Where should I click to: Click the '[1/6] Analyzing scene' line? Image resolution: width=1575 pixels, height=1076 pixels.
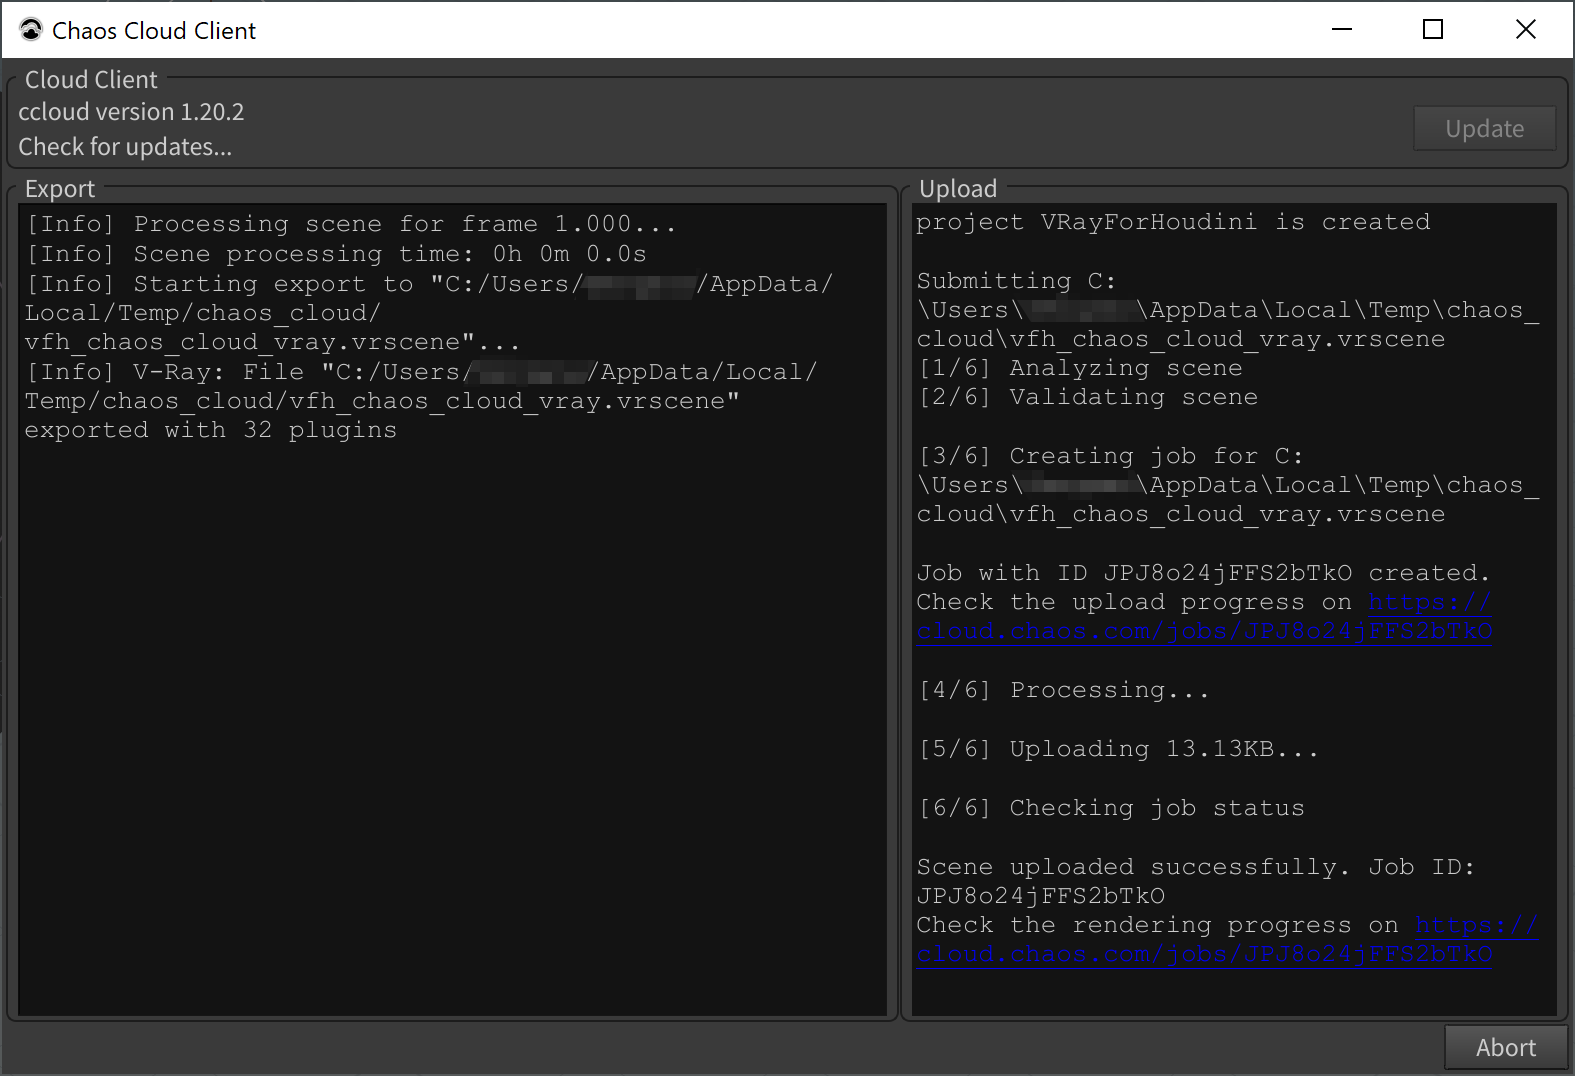point(1080,368)
